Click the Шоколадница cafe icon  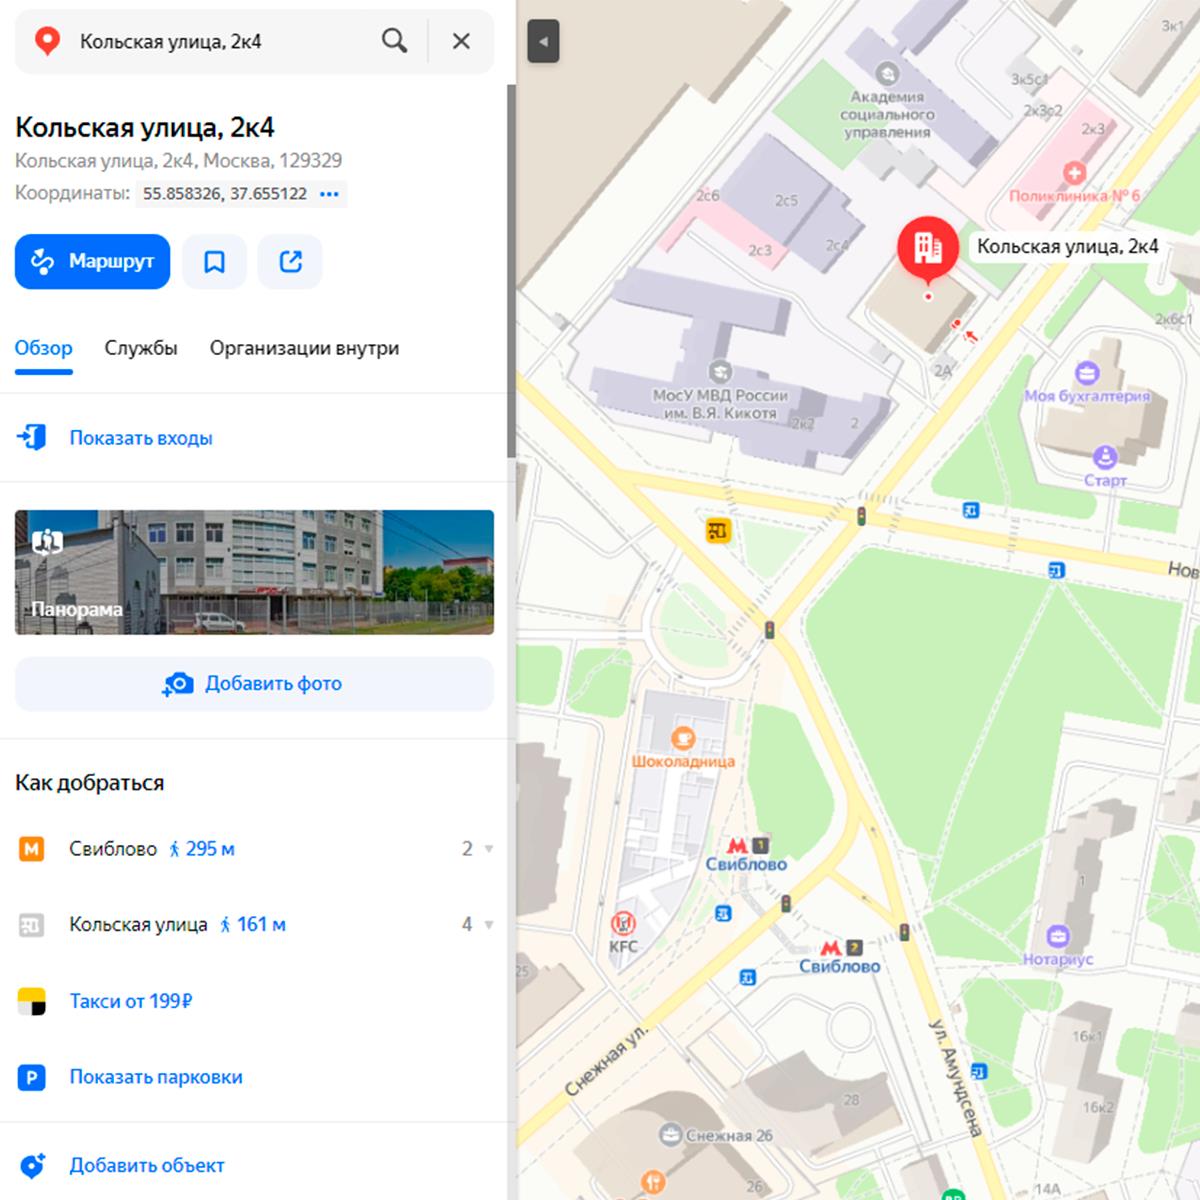pyautogui.click(x=683, y=738)
